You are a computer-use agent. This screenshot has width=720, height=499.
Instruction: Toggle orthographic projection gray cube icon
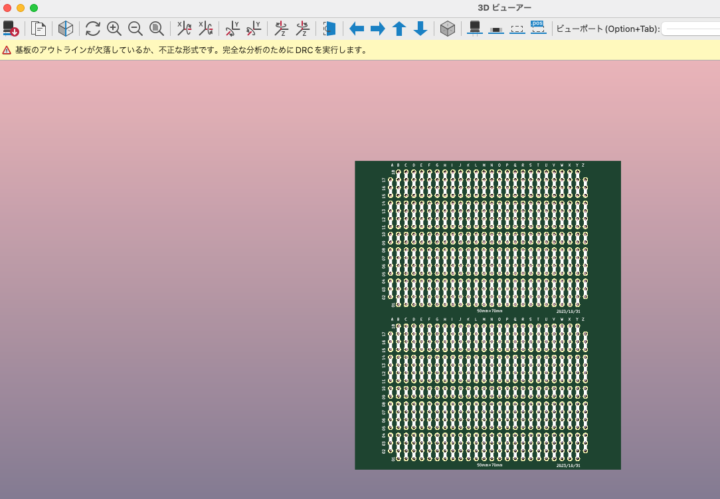click(447, 29)
